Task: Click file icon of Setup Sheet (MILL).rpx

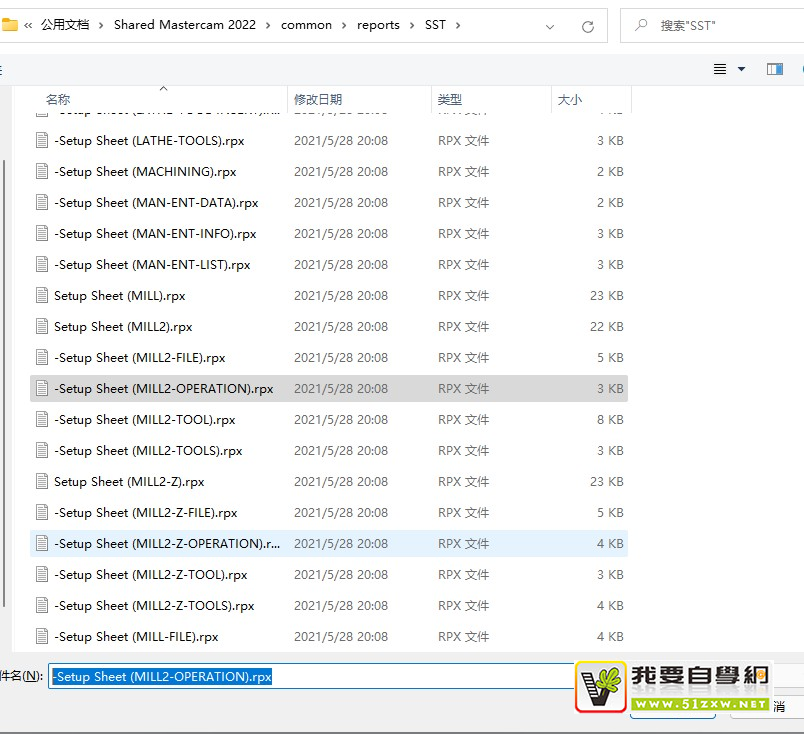Action: (x=42, y=296)
